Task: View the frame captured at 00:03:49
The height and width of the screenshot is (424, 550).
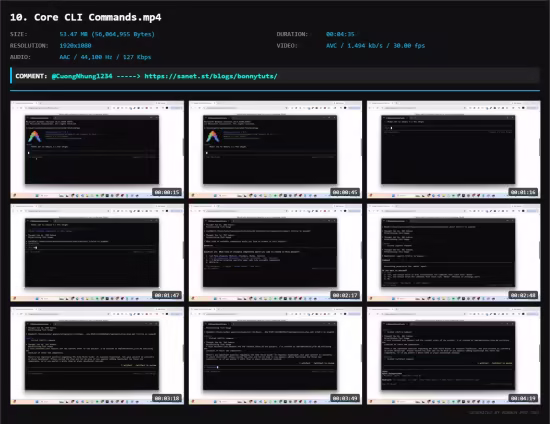Action: (275, 356)
